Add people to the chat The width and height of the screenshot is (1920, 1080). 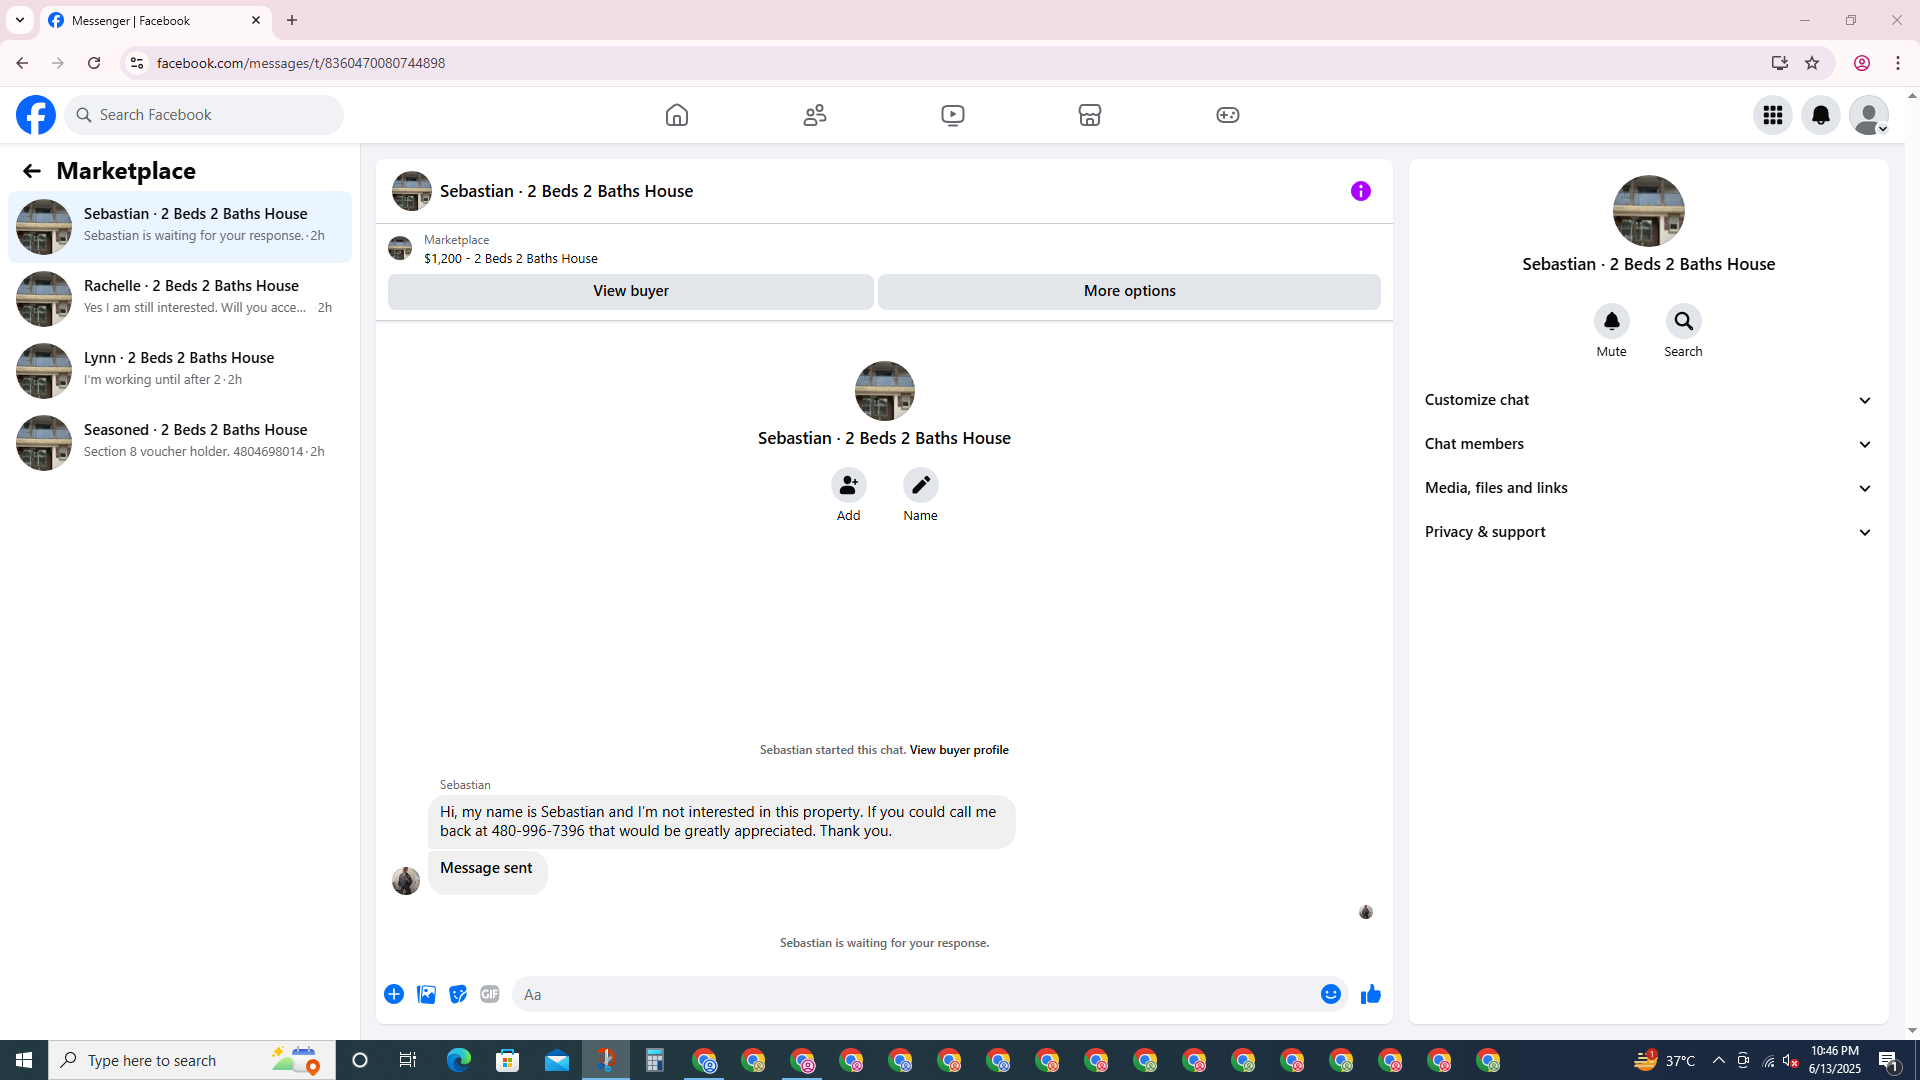[849, 485]
